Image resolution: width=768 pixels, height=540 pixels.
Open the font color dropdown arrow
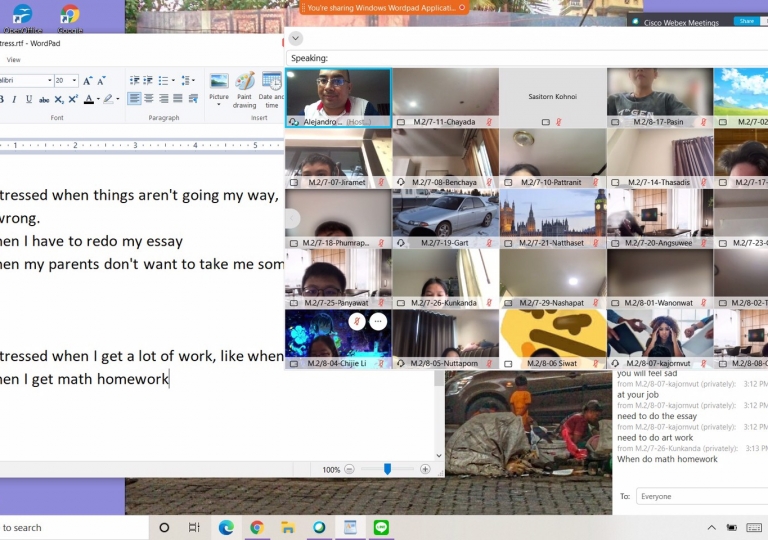[x=98, y=99]
